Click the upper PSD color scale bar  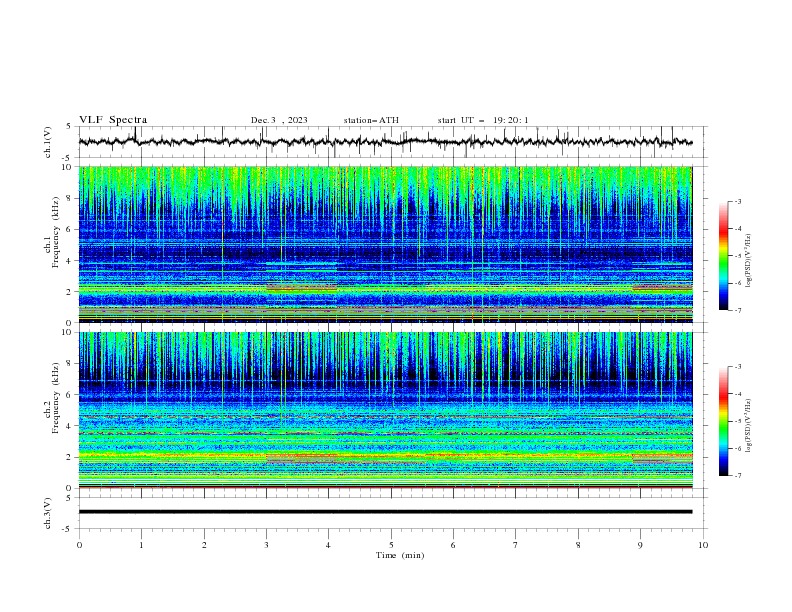pos(724,256)
